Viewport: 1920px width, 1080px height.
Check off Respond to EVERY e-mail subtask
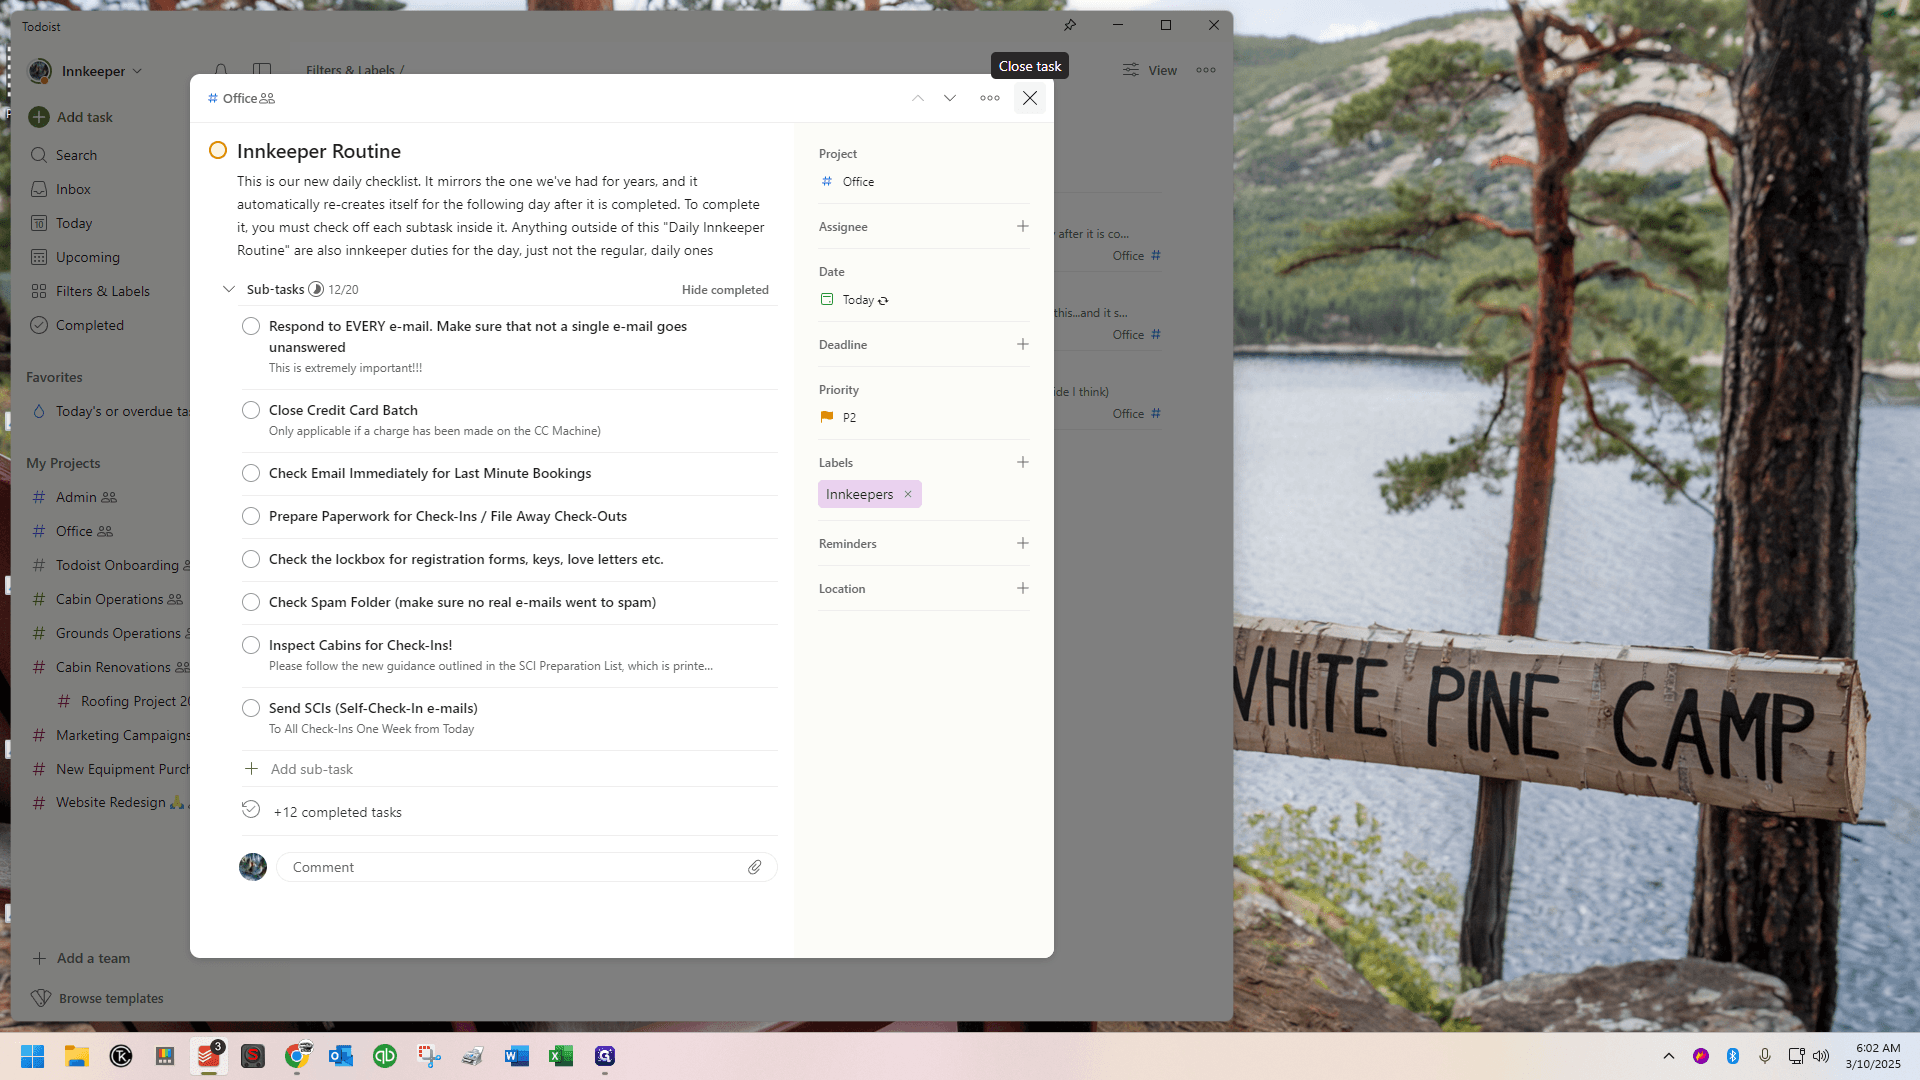click(x=251, y=326)
